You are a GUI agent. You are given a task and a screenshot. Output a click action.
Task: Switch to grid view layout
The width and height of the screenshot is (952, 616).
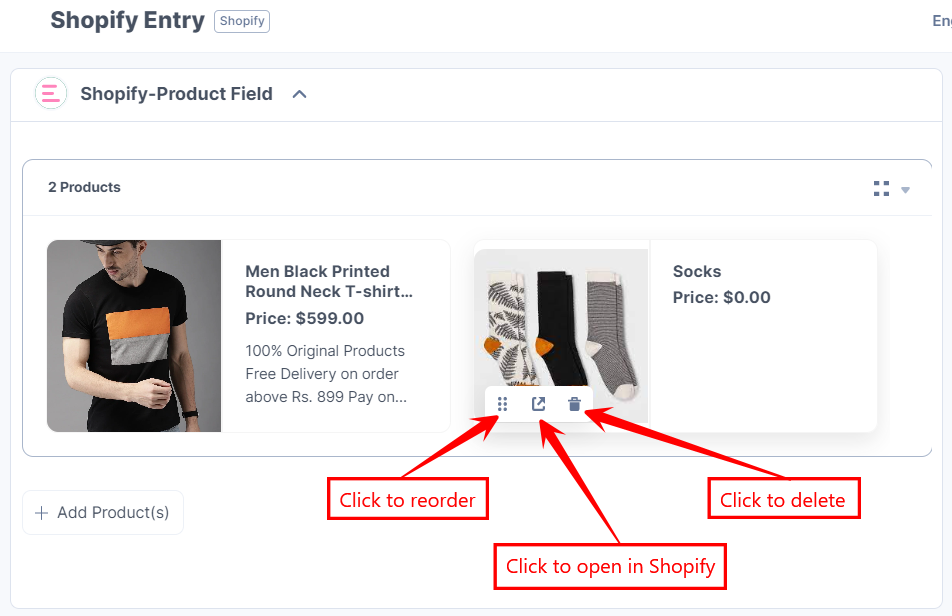pos(881,187)
